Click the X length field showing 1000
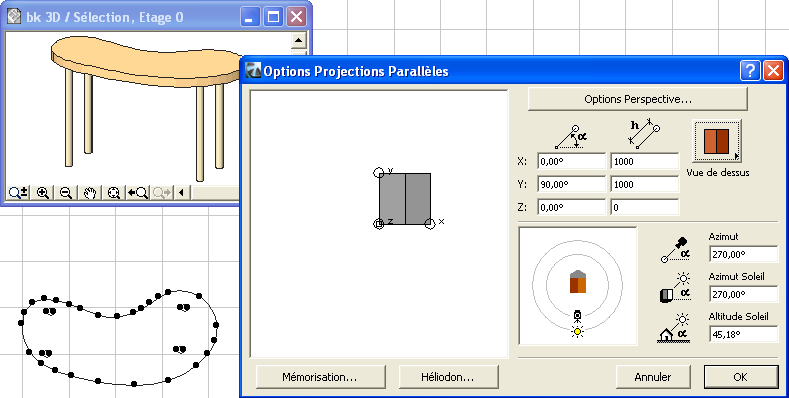Viewport: 789px width, 398px height. 645,161
